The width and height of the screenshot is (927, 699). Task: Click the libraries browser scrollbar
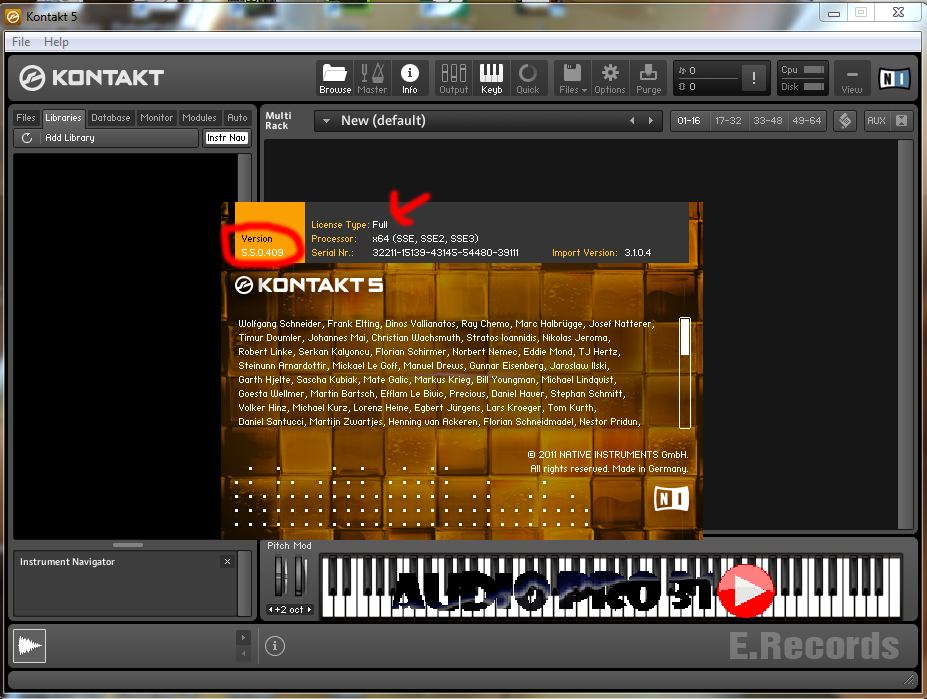(244, 177)
